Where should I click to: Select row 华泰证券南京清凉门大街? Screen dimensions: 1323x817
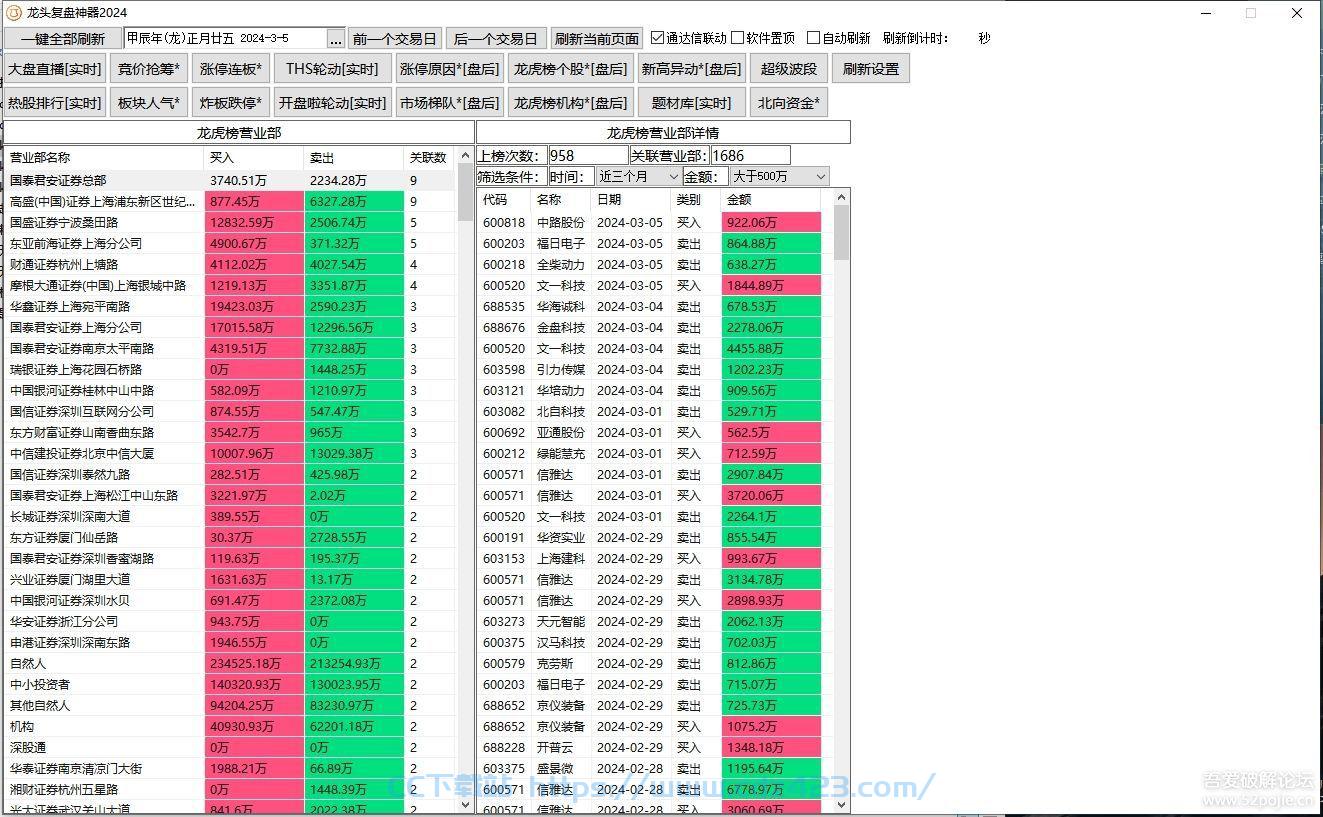click(x=230, y=768)
